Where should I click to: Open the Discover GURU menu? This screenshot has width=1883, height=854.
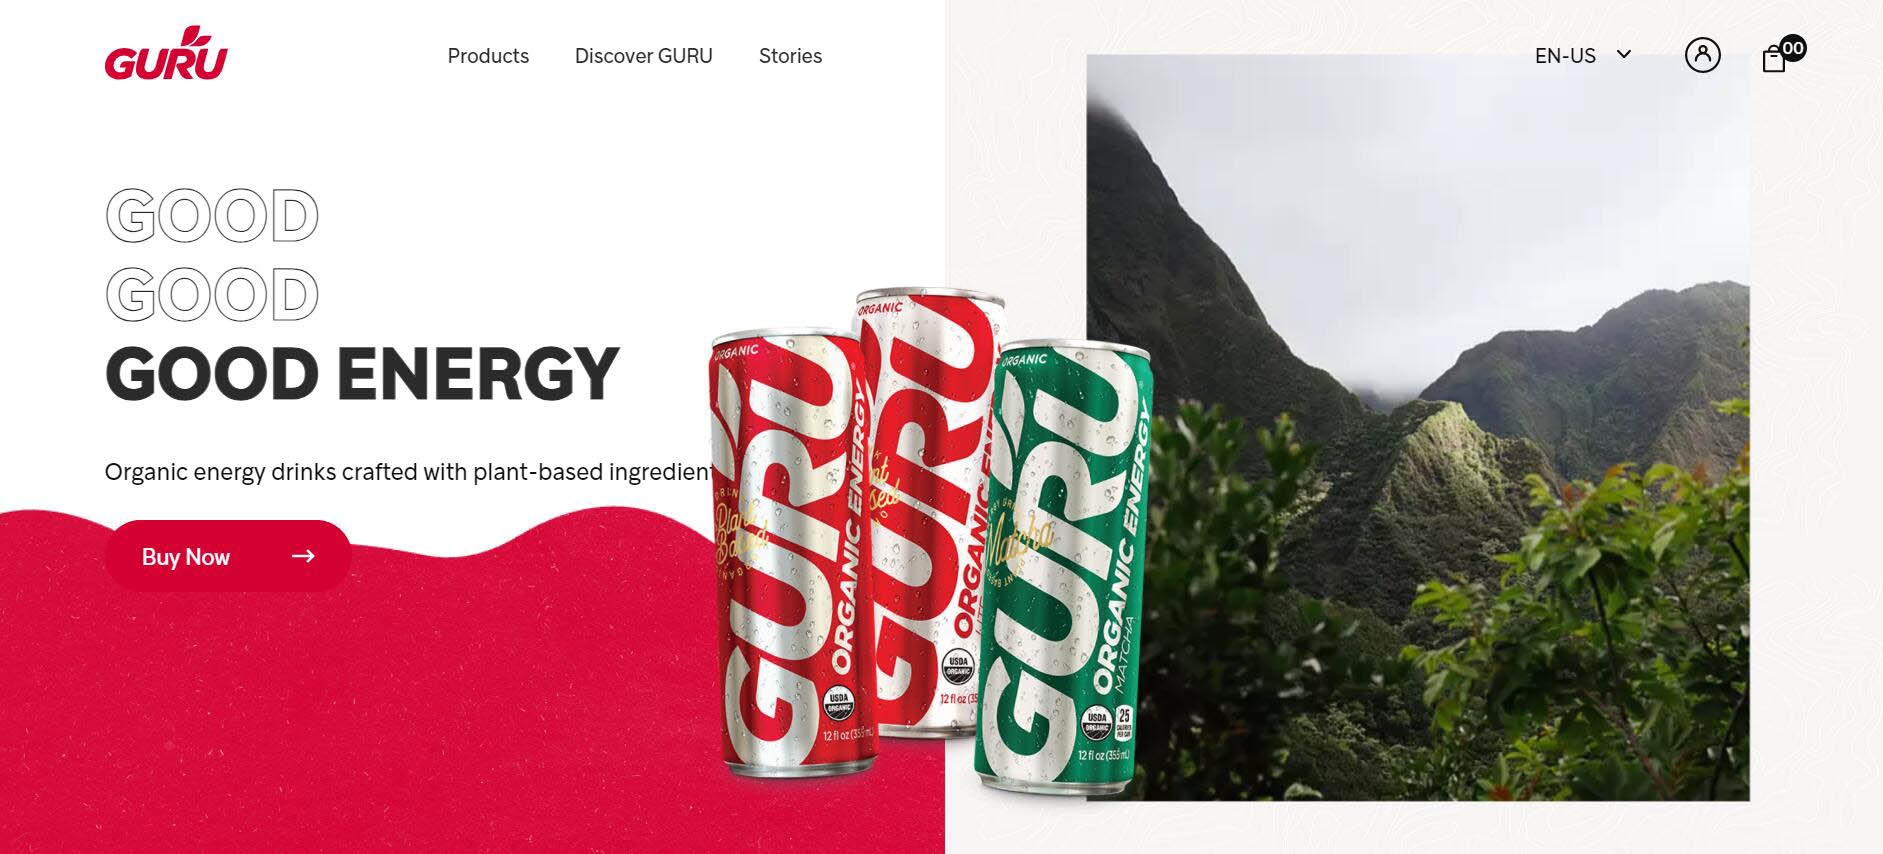coord(644,56)
